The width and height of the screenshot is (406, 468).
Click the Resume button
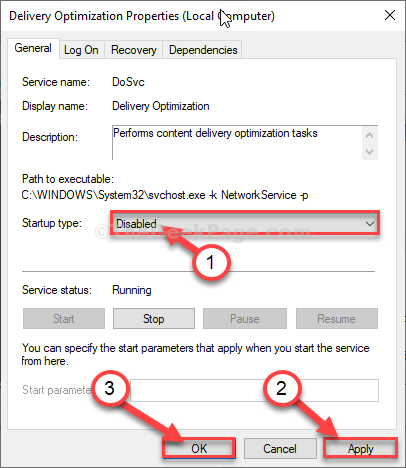pos(337,319)
